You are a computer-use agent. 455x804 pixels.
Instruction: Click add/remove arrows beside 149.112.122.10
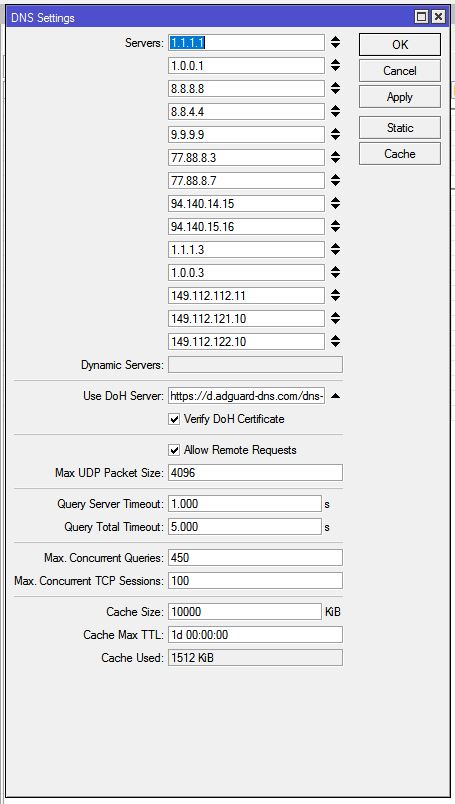pos(335,341)
